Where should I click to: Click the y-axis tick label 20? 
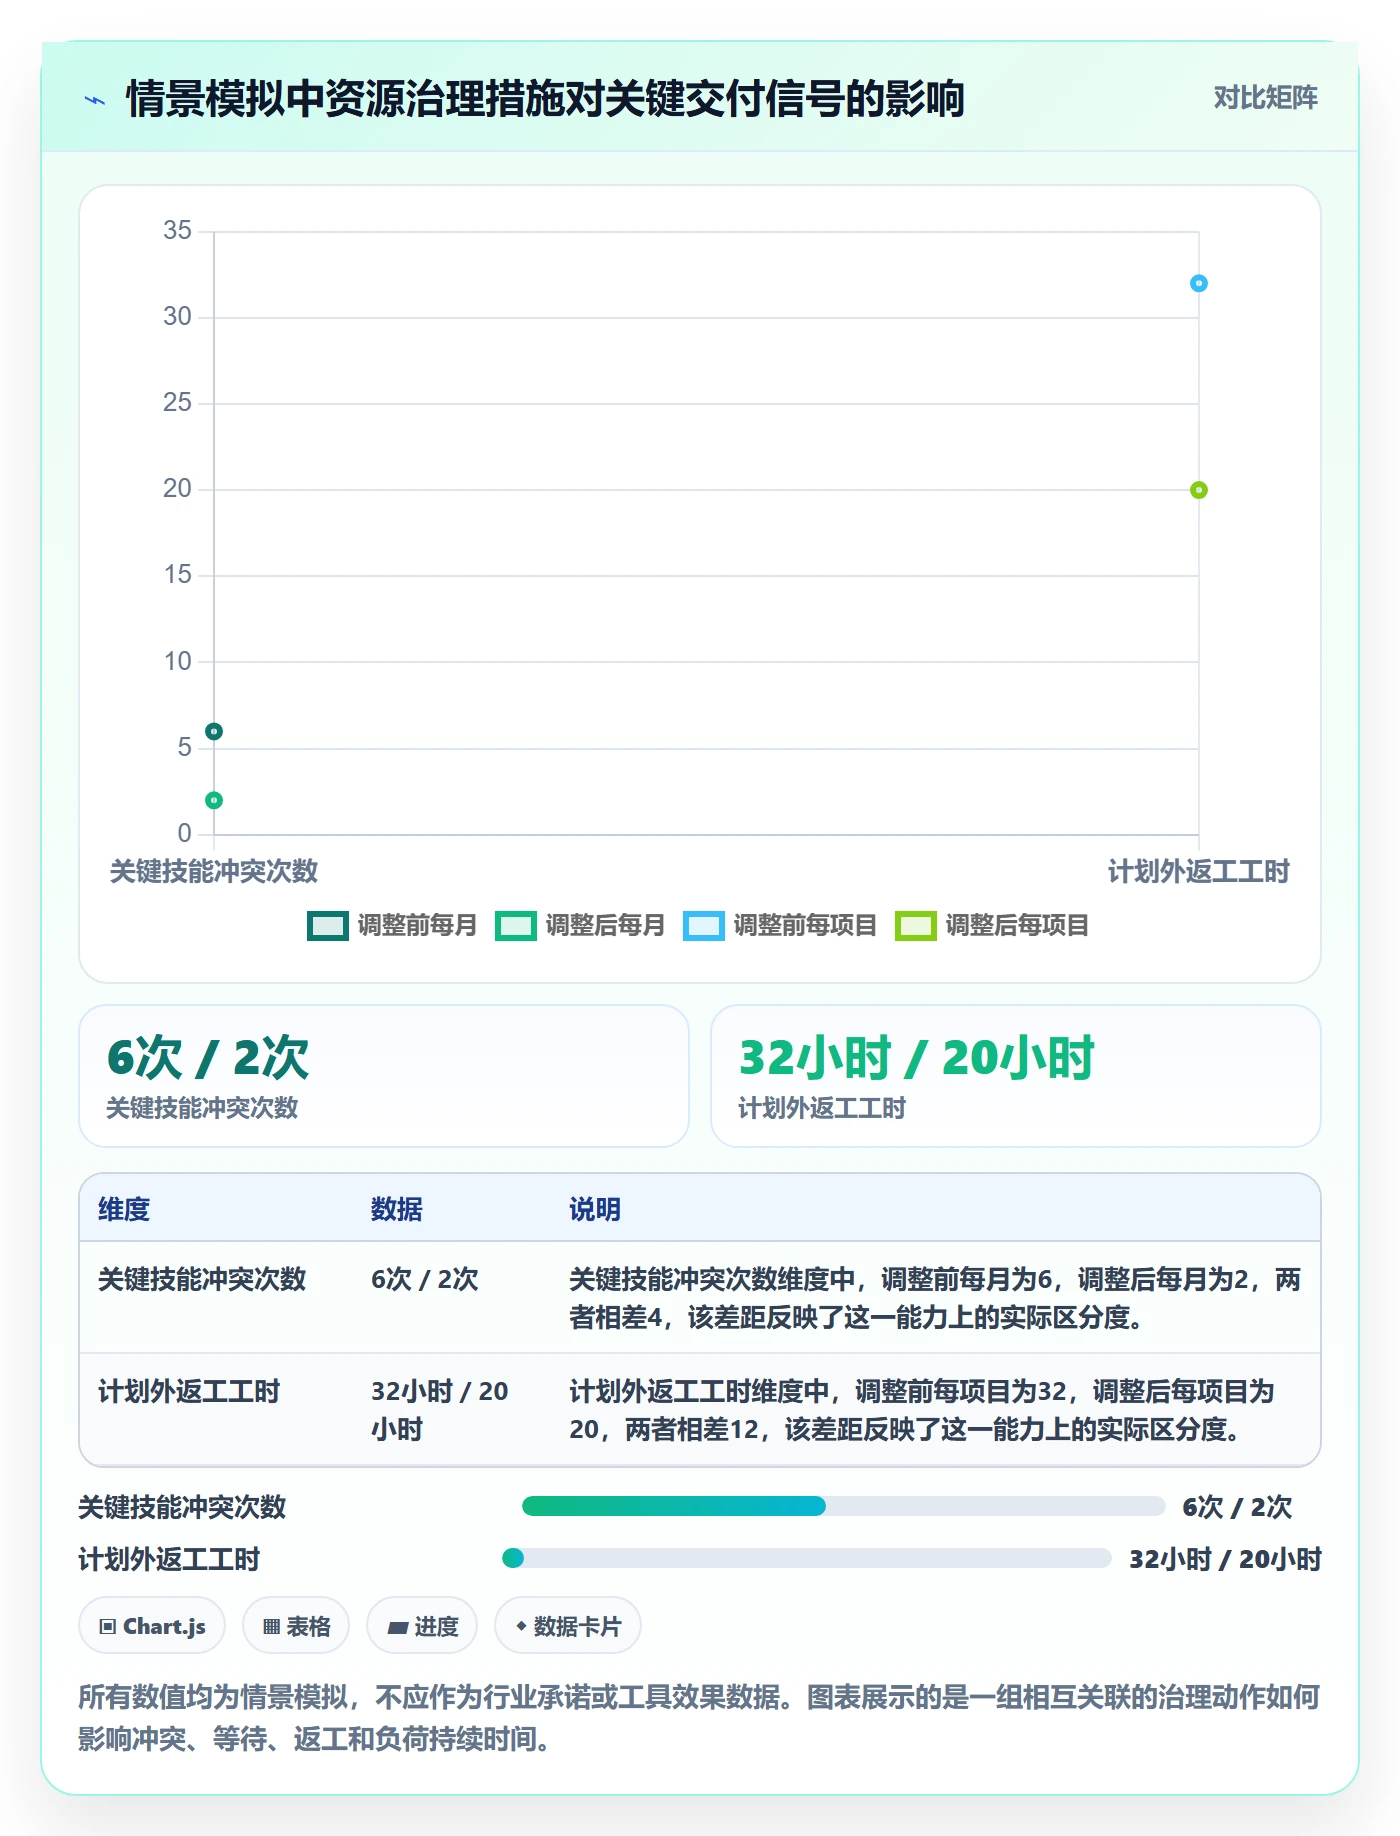coord(177,489)
